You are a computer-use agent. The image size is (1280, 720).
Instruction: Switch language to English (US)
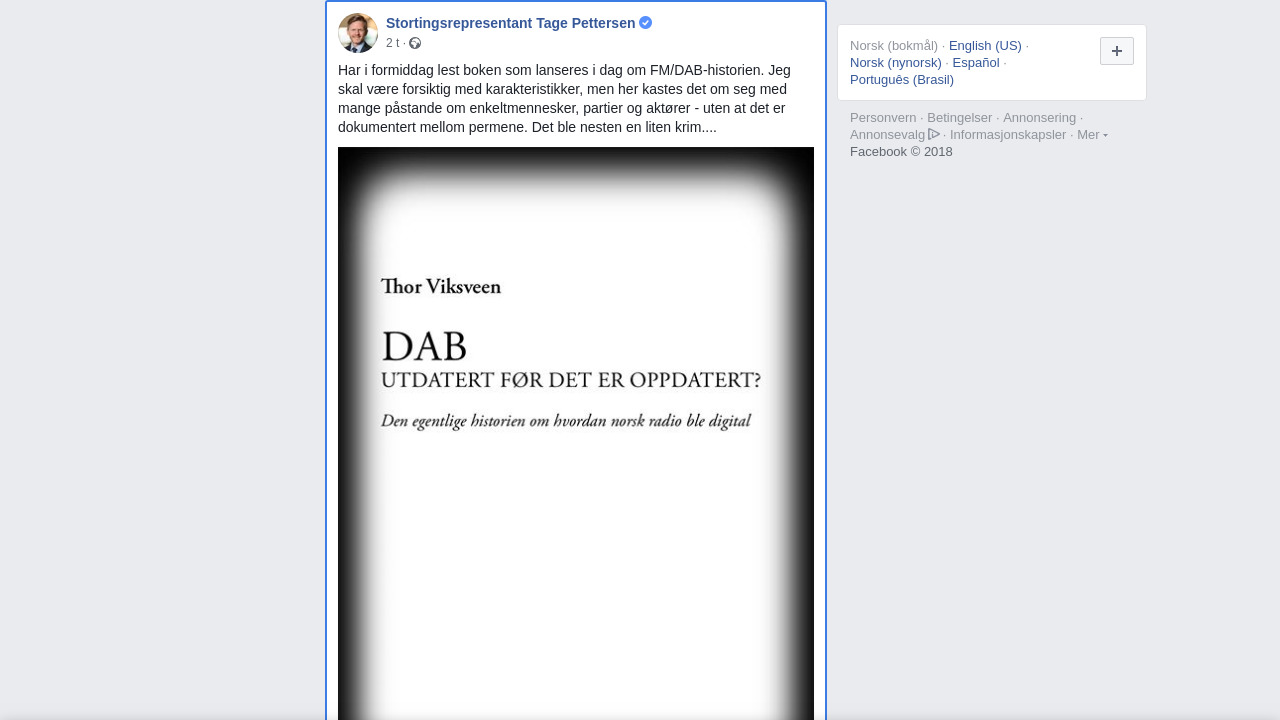(x=985, y=46)
